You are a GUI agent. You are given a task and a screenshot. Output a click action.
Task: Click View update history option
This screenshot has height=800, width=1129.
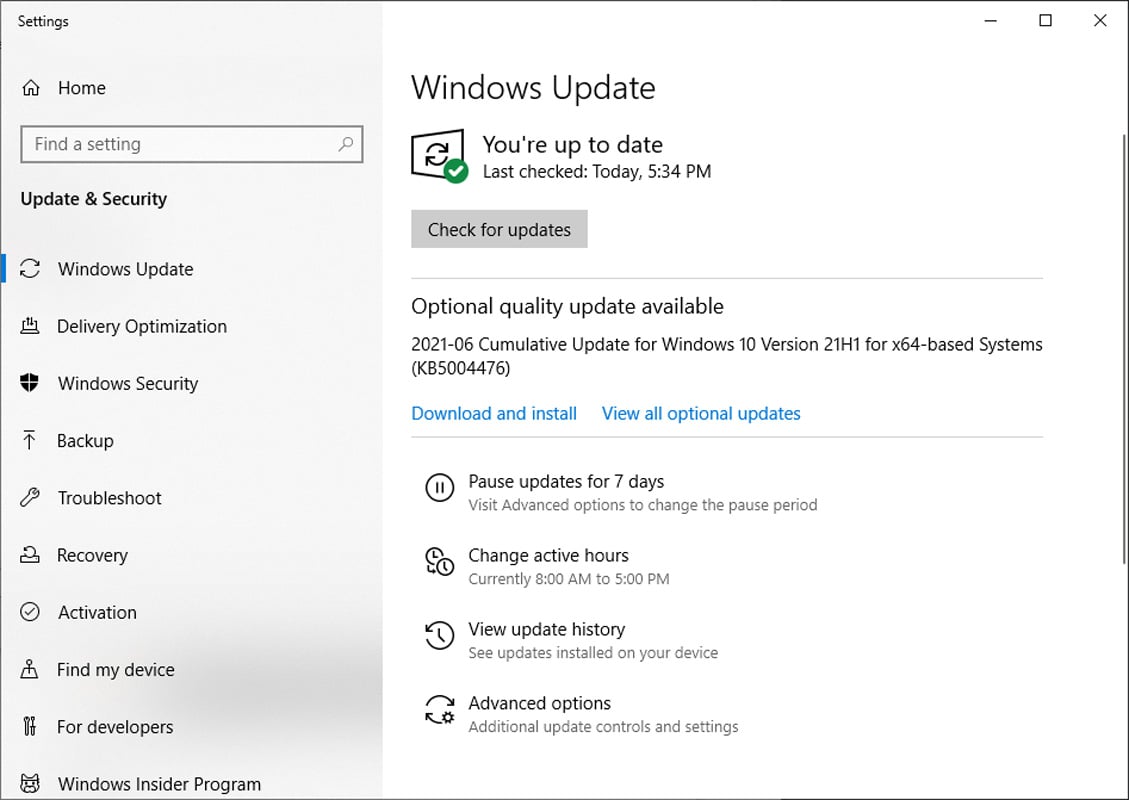coord(546,629)
